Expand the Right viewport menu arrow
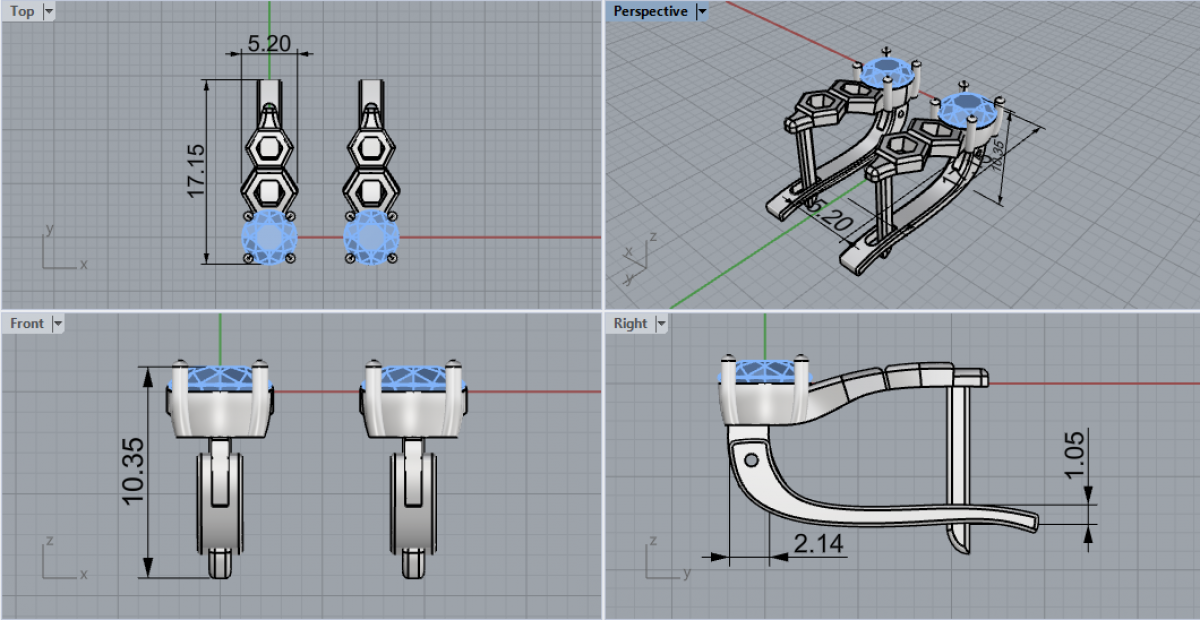This screenshot has width=1200, height=620. [660, 323]
